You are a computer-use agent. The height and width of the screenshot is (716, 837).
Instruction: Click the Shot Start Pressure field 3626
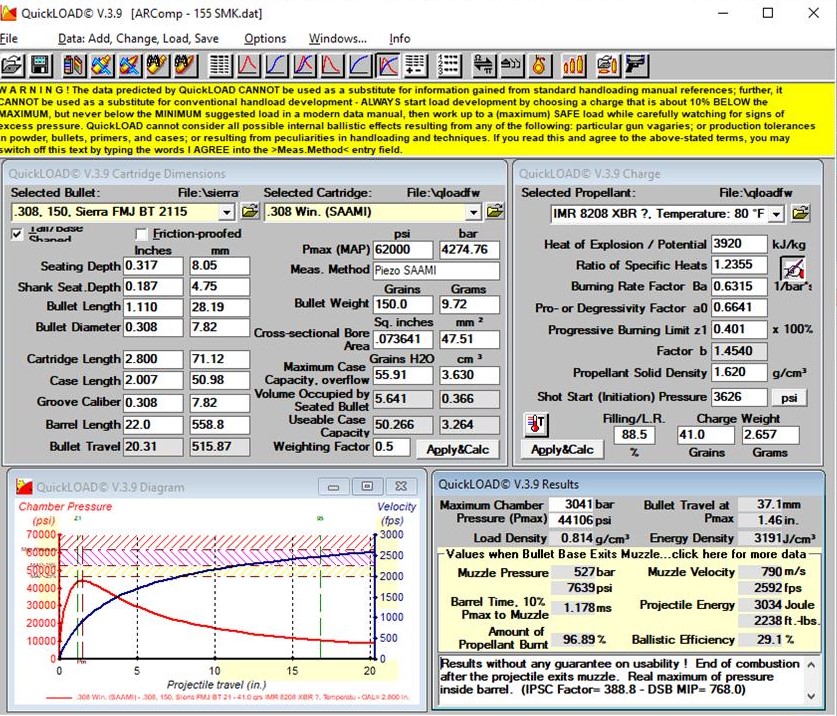point(739,397)
